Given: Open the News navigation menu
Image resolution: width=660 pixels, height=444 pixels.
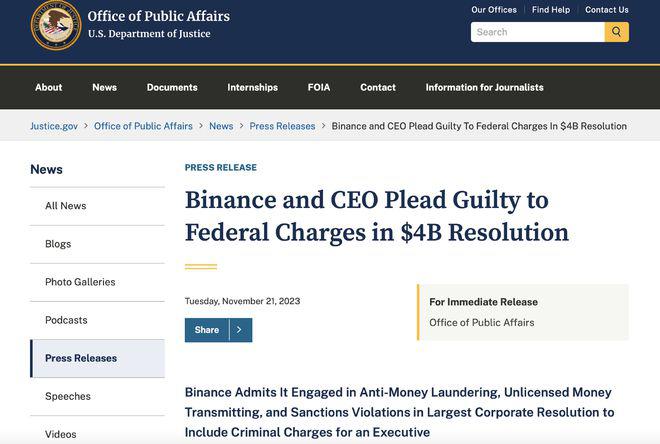Looking at the screenshot, I should click(x=105, y=87).
